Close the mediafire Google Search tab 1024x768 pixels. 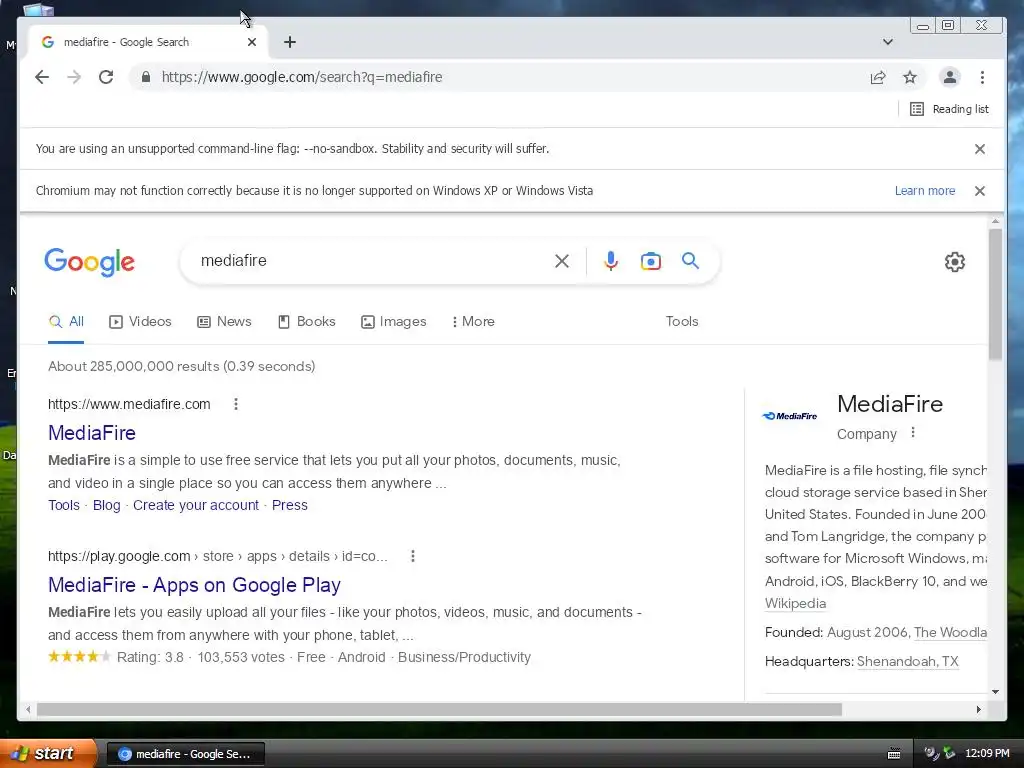(x=252, y=42)
